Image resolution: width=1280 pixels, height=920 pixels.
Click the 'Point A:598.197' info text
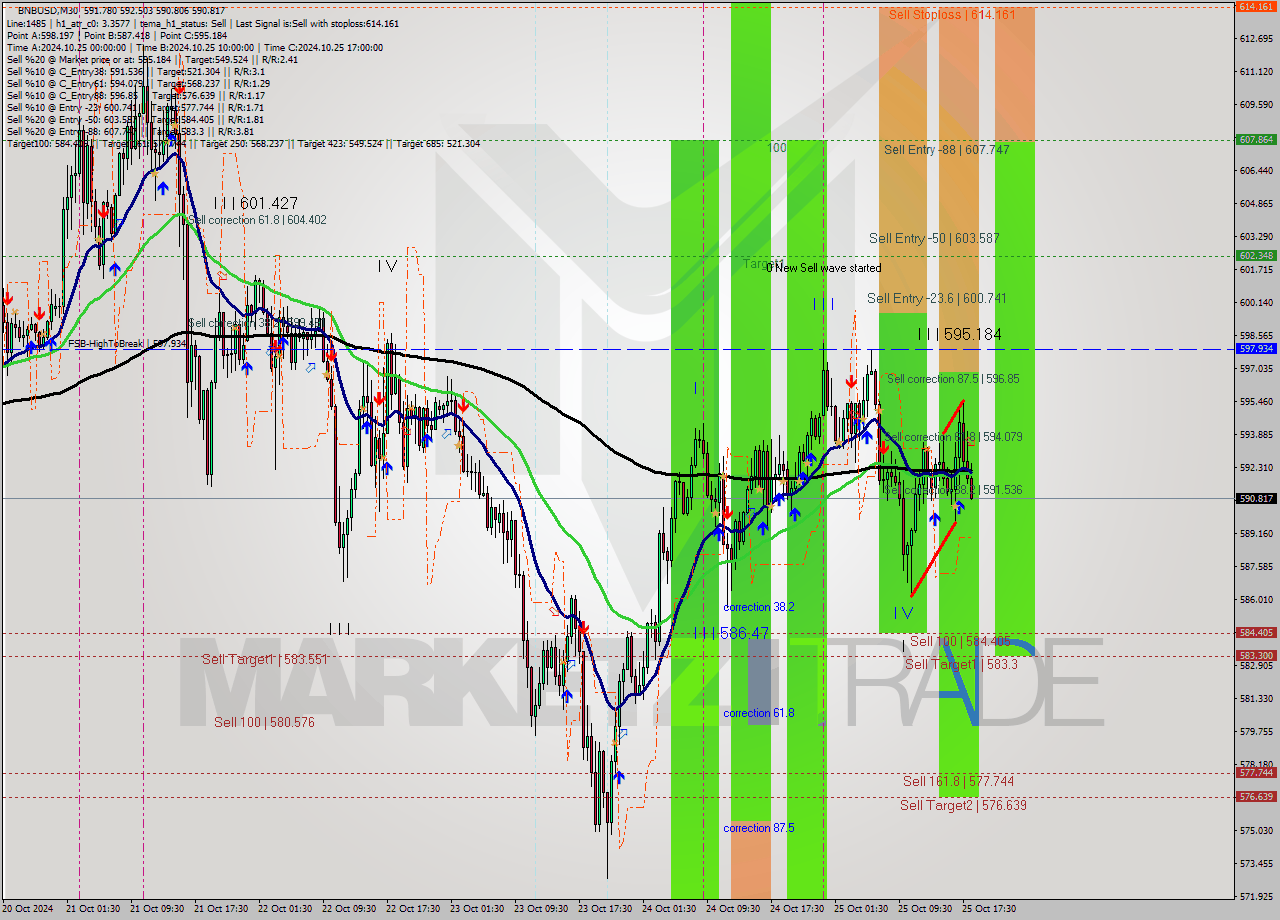coord(40,35)
